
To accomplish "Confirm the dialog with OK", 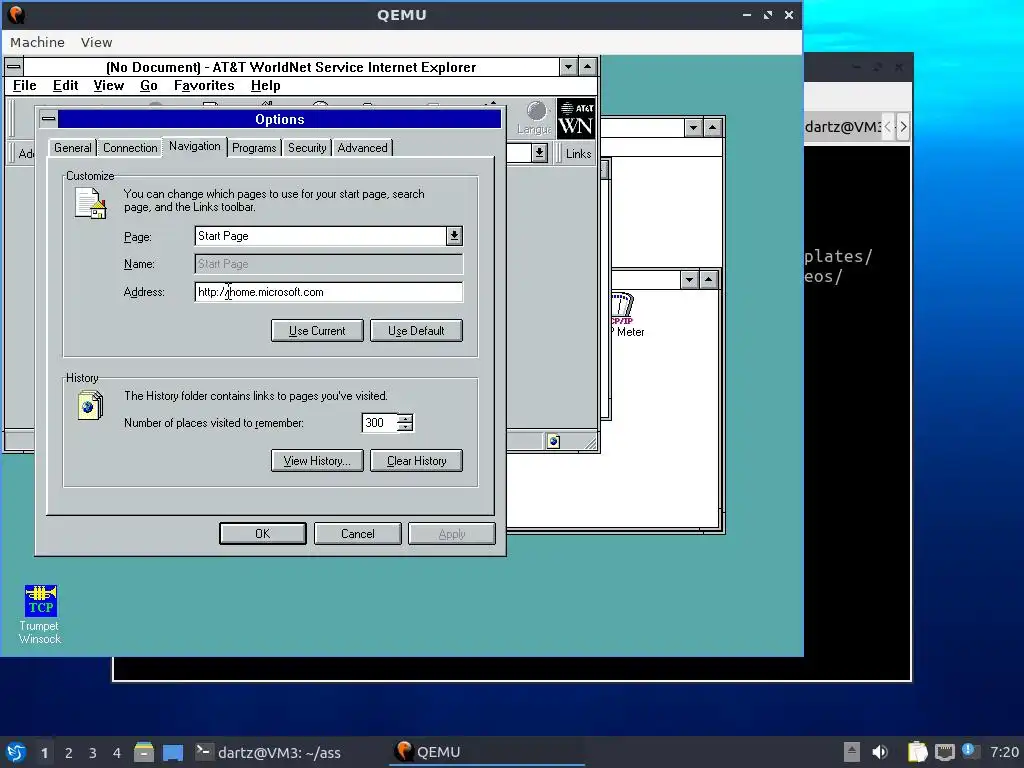I will [263, 534].
